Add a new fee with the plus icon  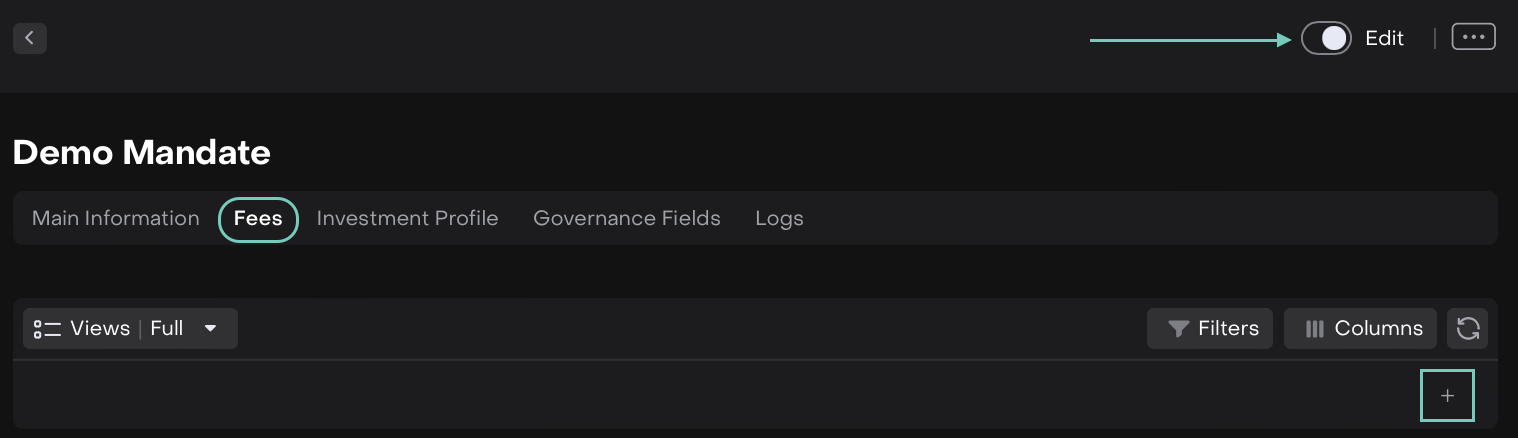point(1447,396)
